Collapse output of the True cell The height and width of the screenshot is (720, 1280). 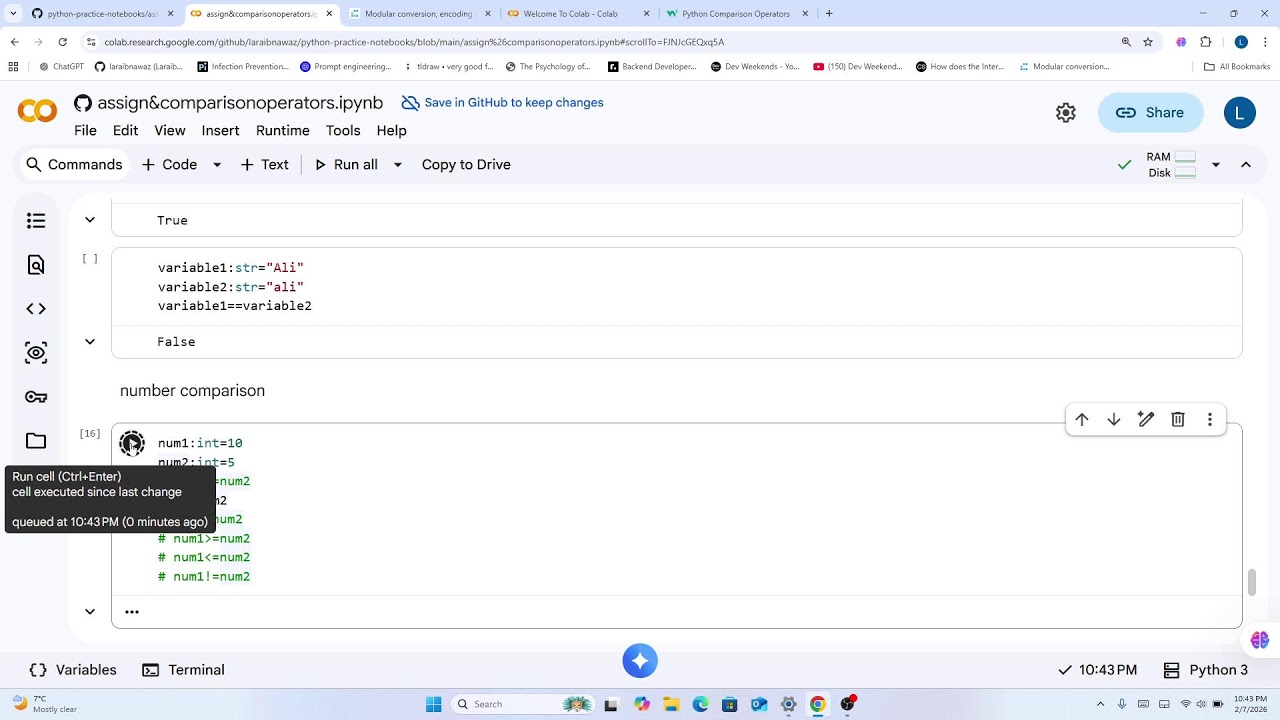click(90, 220)
